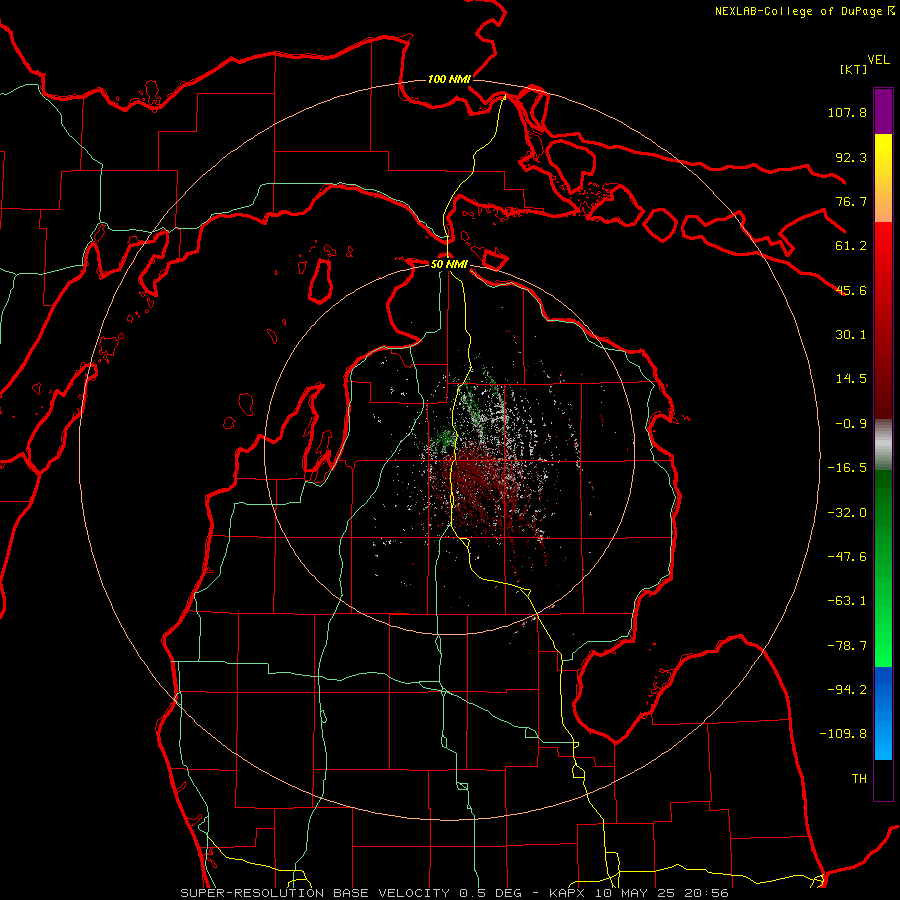Click the -47.6 velocity scale value
The image size is (900, 900).
click(x=847, y=557)
